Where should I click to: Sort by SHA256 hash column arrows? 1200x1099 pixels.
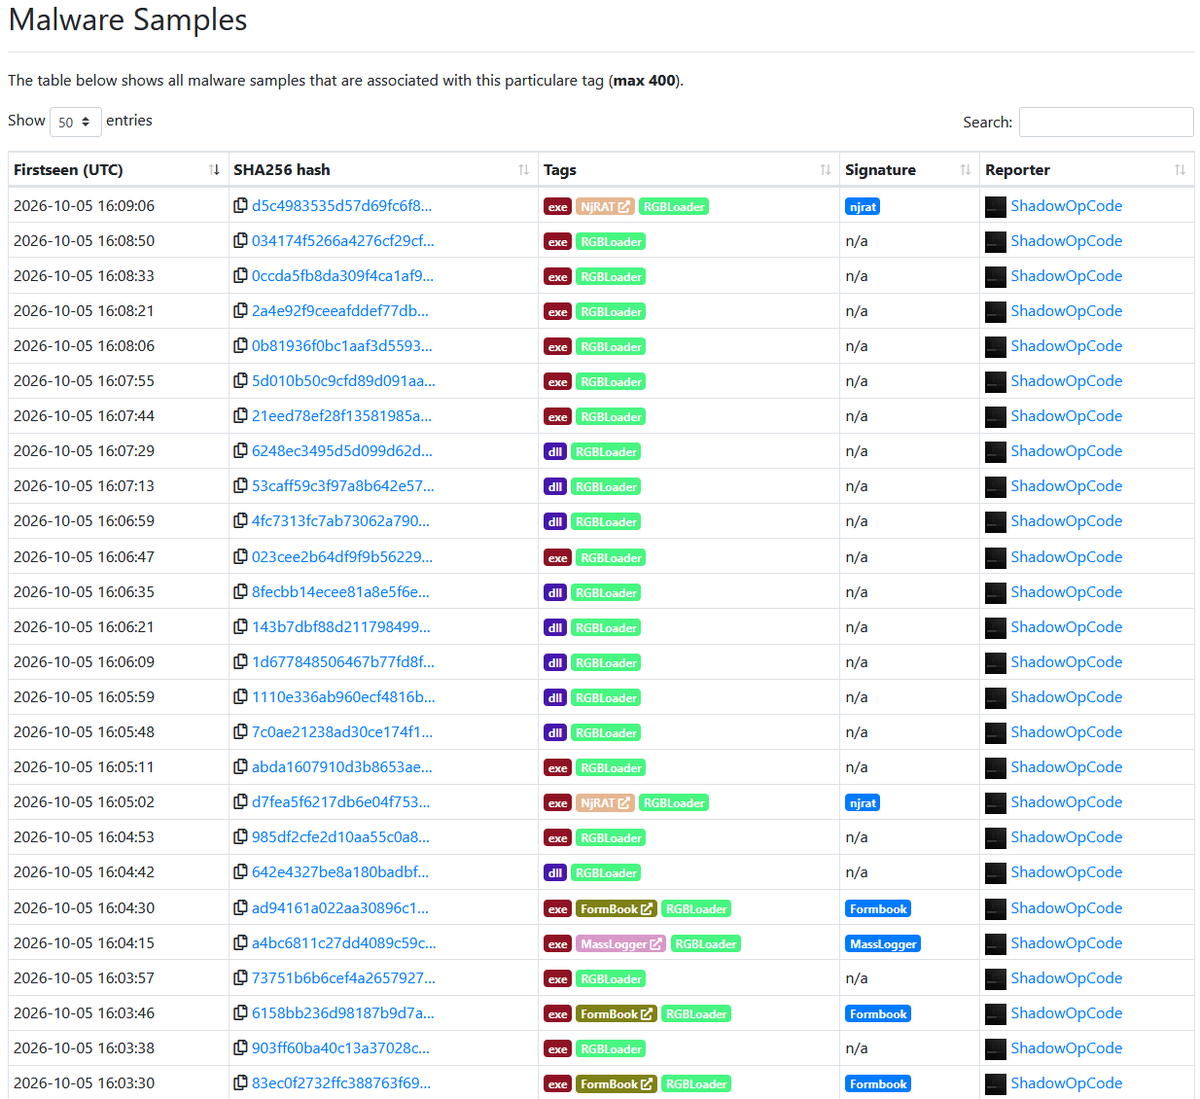(524, 170)
